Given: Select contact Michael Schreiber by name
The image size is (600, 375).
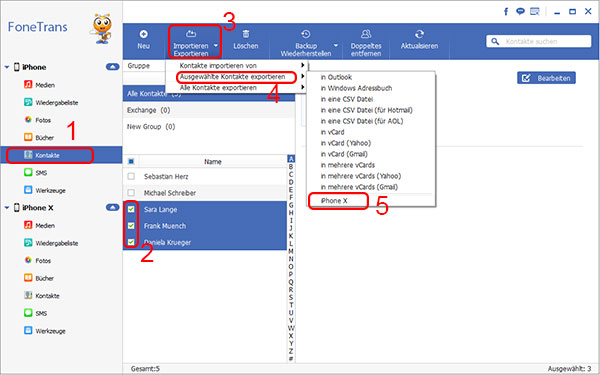Looking at the screenshot, I should [x=170, y=193].
